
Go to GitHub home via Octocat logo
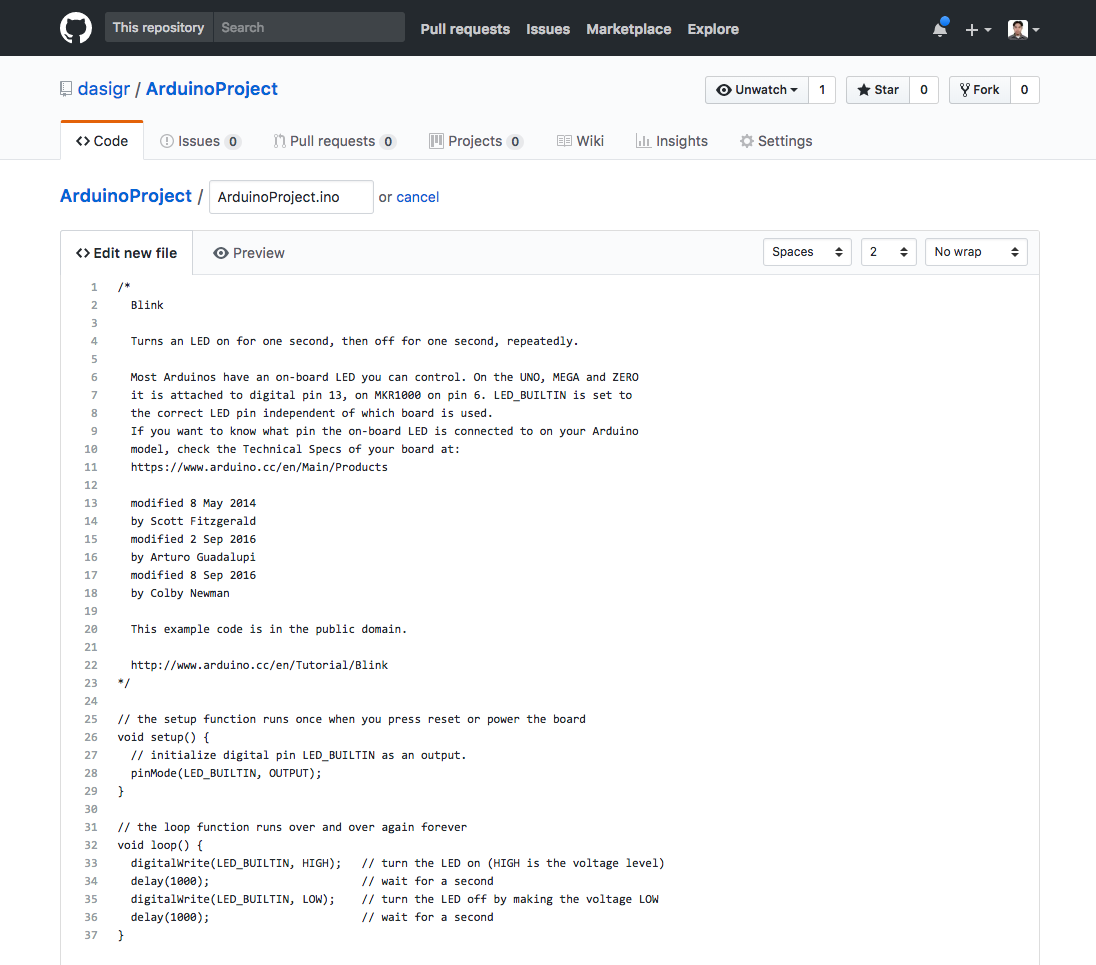pos(75,28)
